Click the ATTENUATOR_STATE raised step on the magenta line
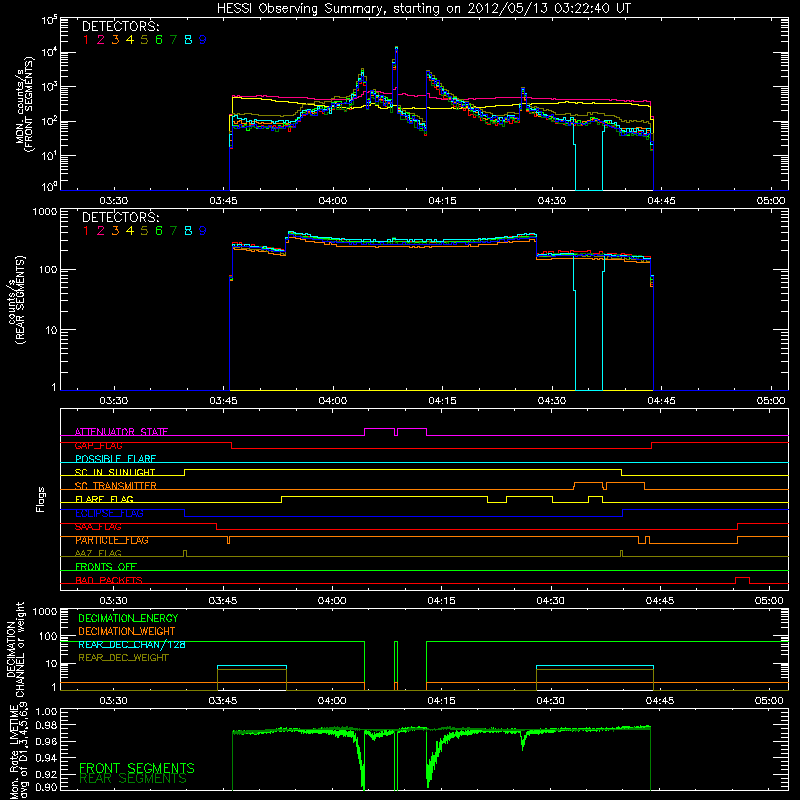800x800 pixels. [395, 431]
